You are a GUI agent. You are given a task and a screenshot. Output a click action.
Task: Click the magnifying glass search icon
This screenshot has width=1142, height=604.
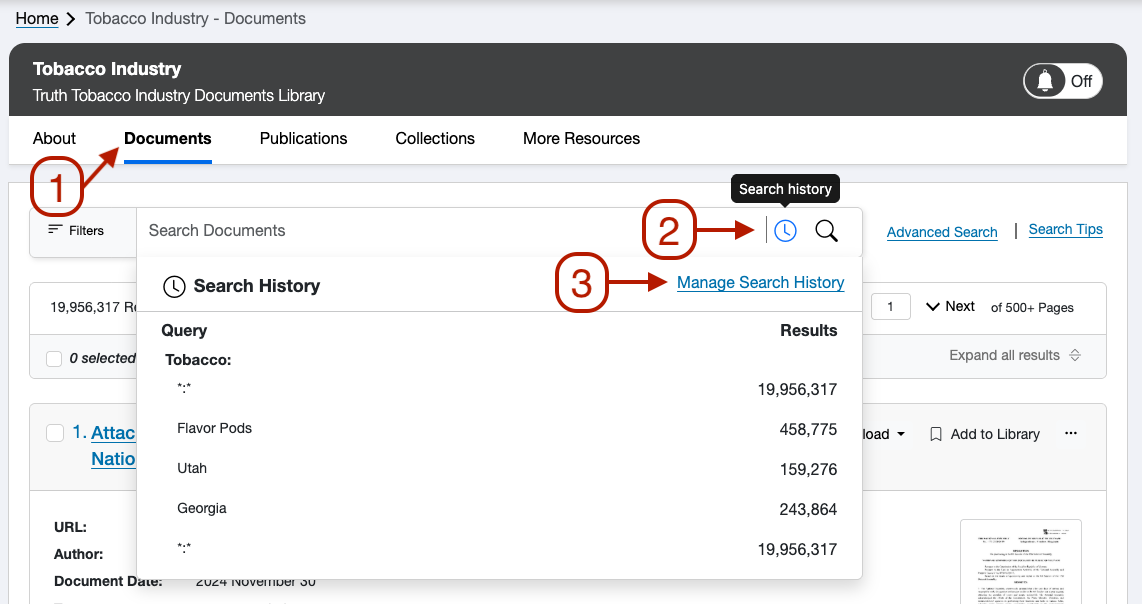click(x=827, y=231)
